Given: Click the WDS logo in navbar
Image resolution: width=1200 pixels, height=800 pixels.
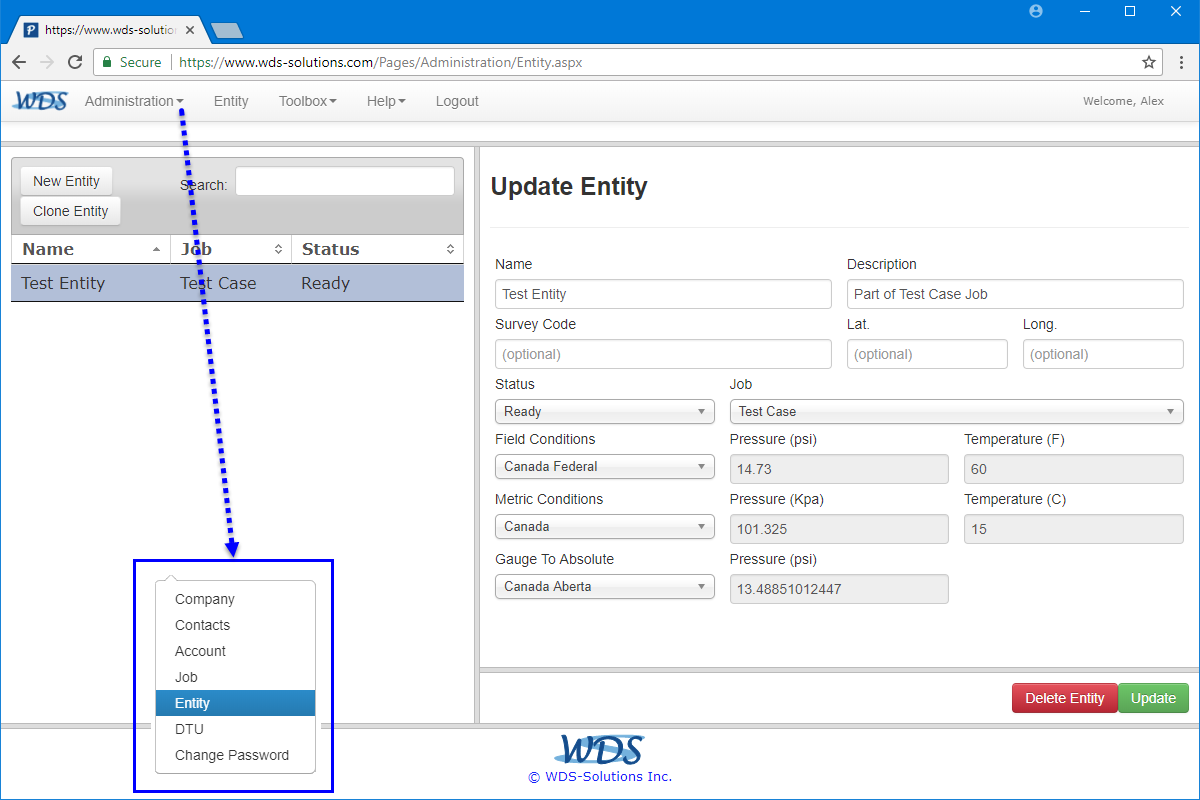Looking at the screenshot, I should [x=40, y=101].
